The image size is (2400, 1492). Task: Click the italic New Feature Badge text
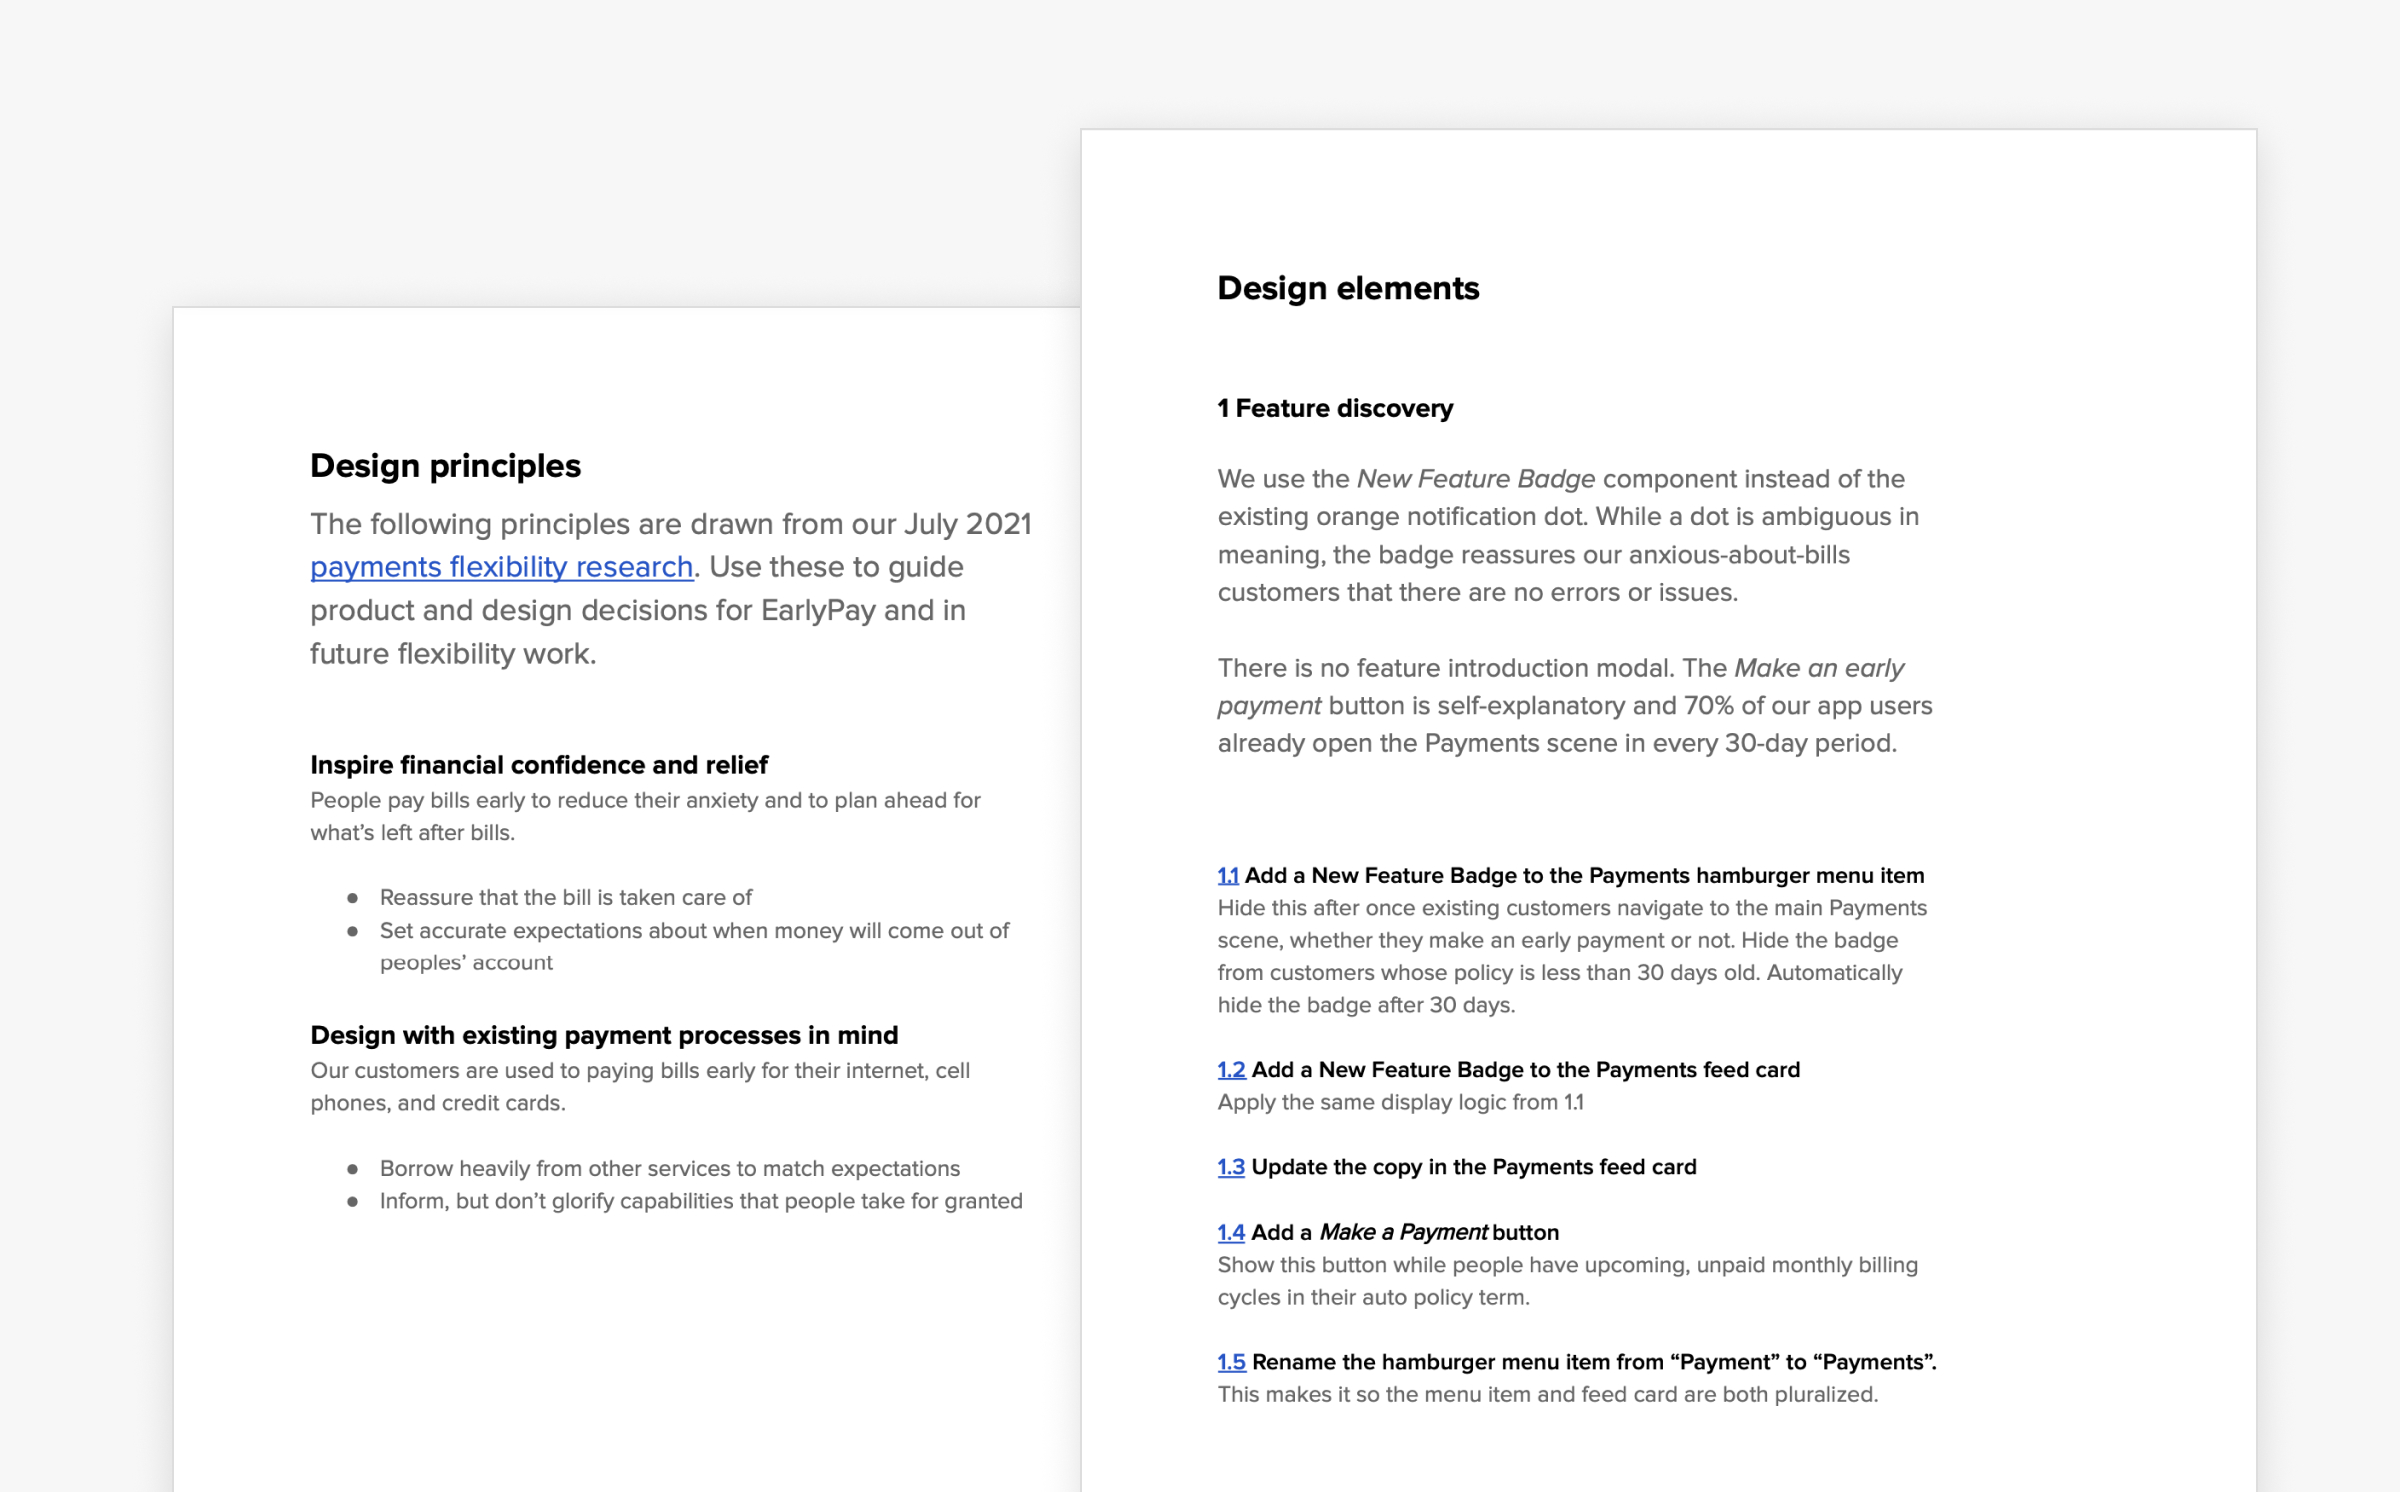click(1475, 479)
